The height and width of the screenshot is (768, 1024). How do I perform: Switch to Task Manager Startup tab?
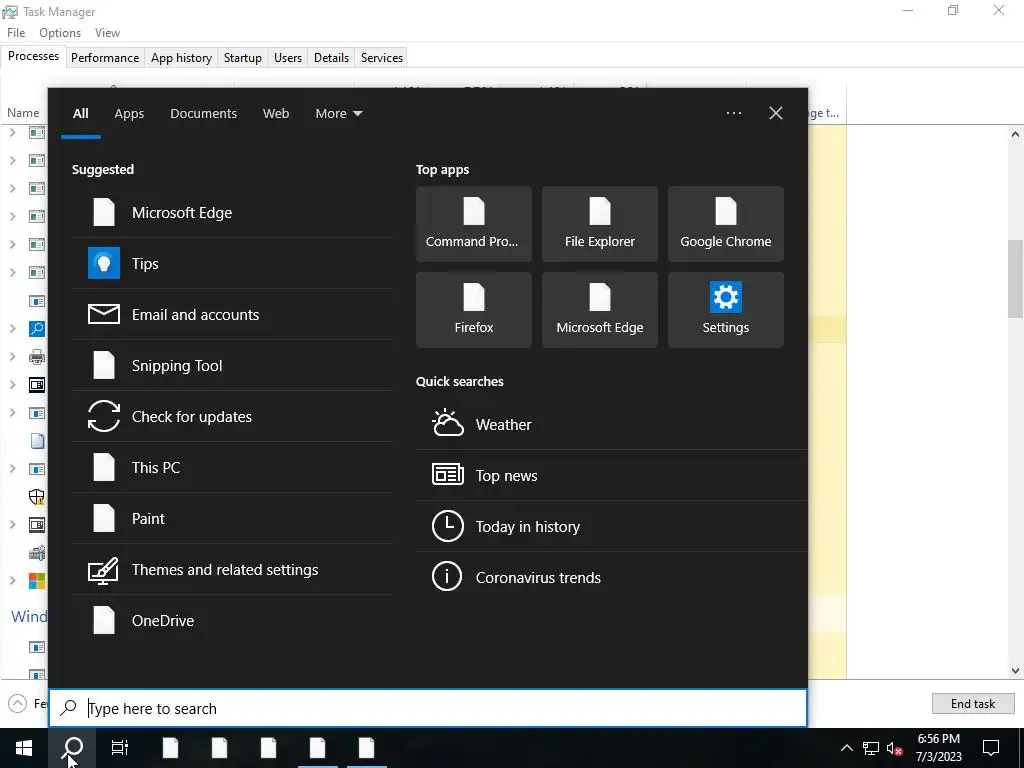pyautogui.click(x=243, y=57)
